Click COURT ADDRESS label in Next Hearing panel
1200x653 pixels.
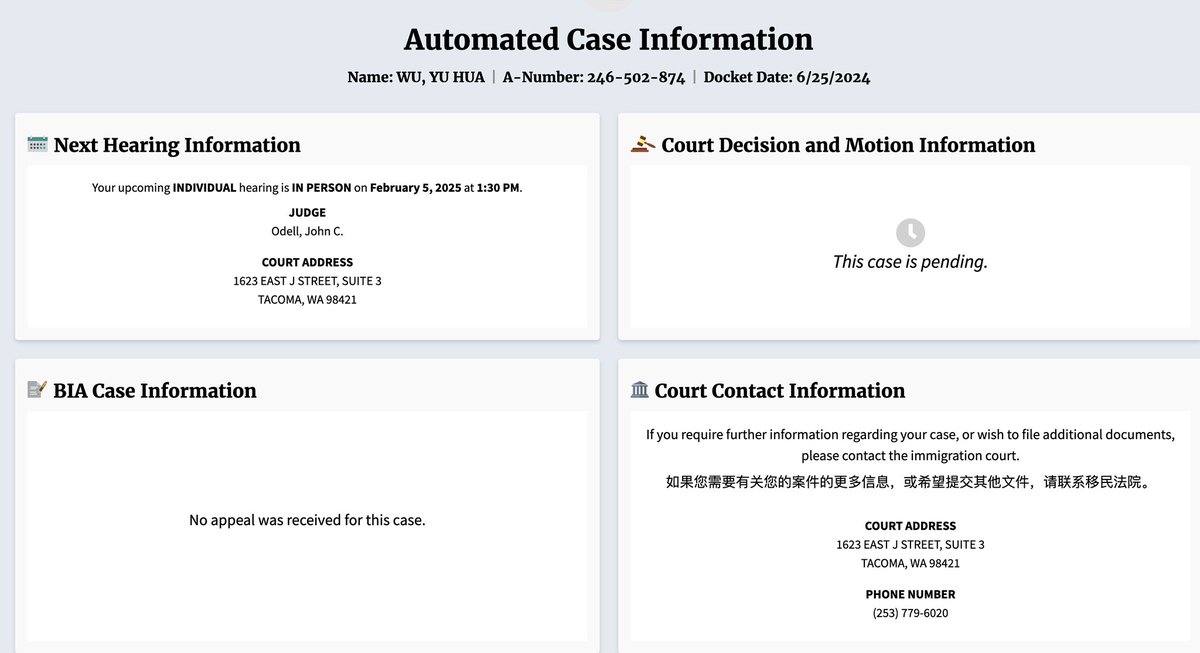tap(307, 262)
